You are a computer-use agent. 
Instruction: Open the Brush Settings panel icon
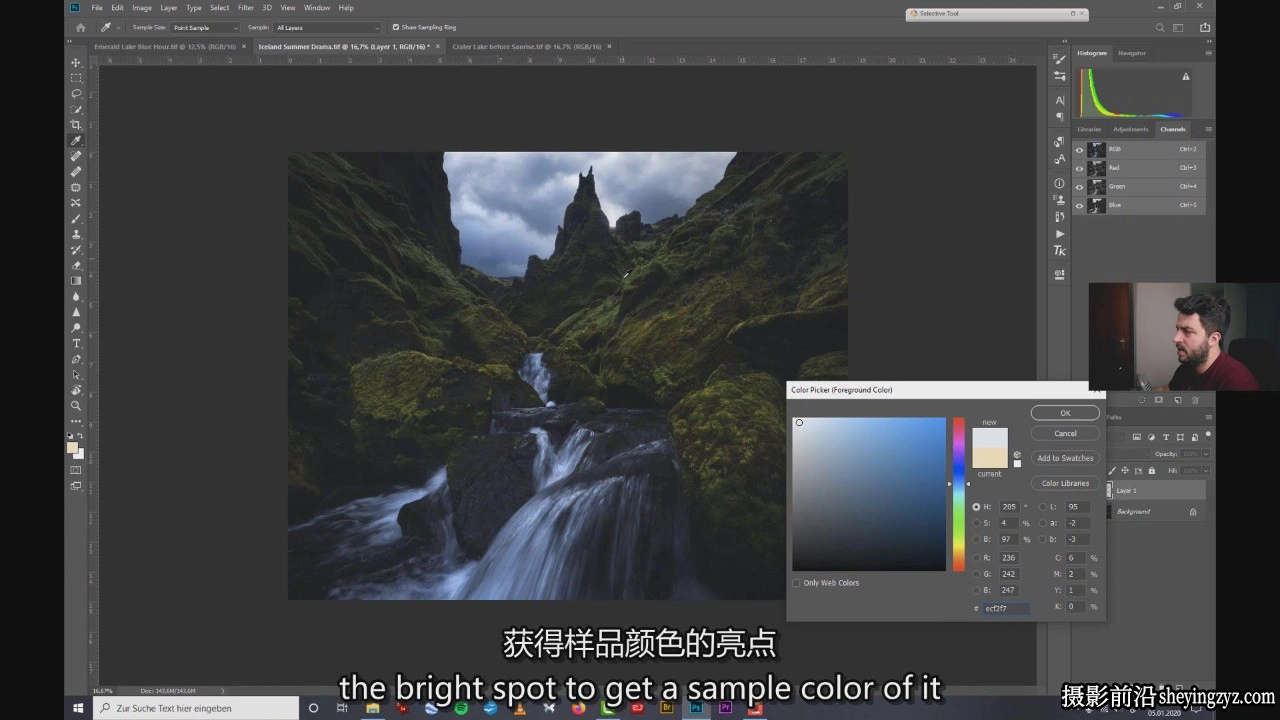1060,59
